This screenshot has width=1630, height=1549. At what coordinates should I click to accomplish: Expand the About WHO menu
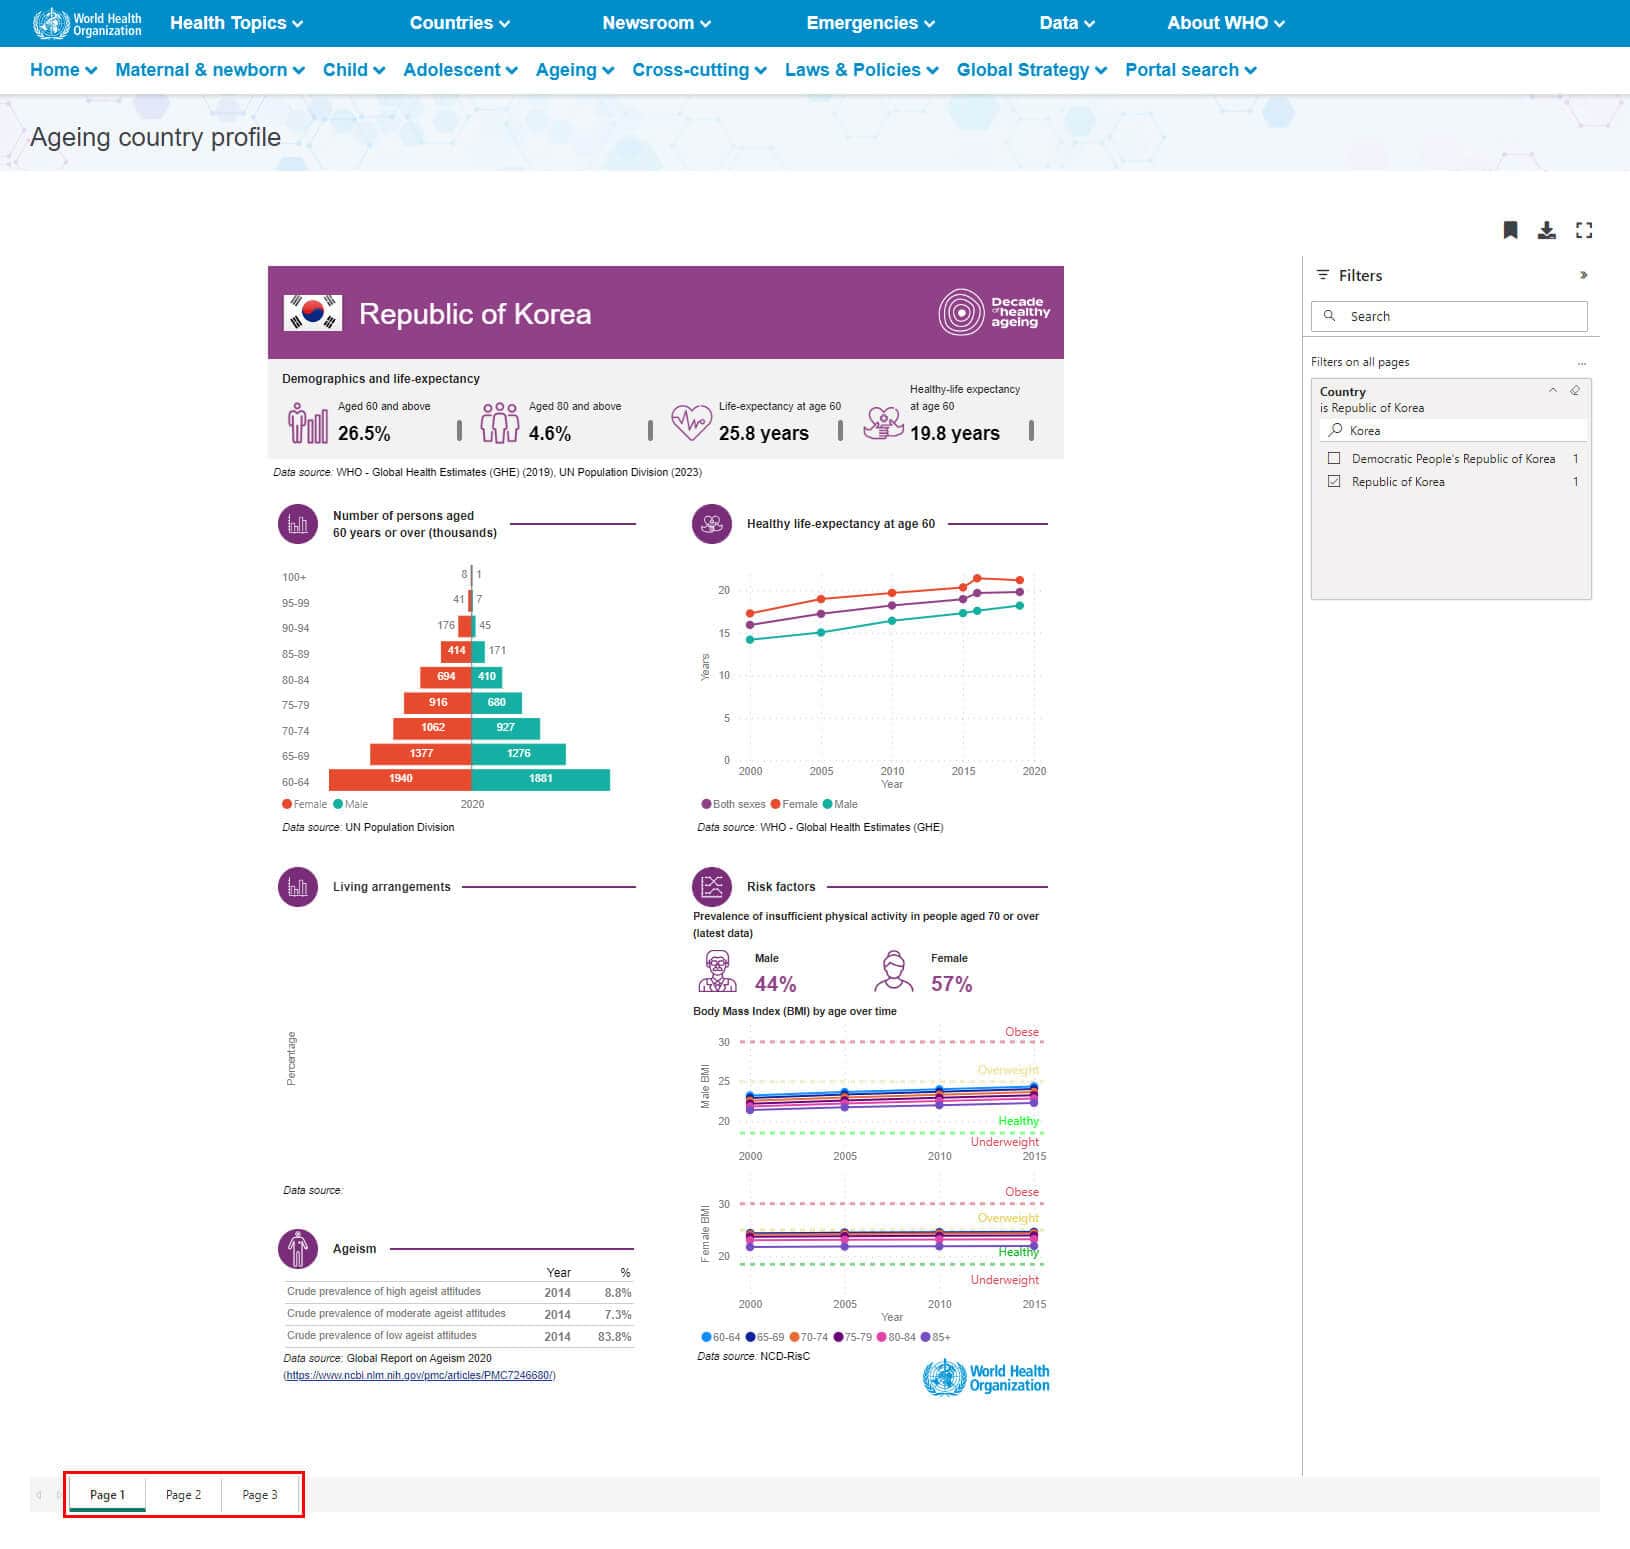(x=1226, y=23)
